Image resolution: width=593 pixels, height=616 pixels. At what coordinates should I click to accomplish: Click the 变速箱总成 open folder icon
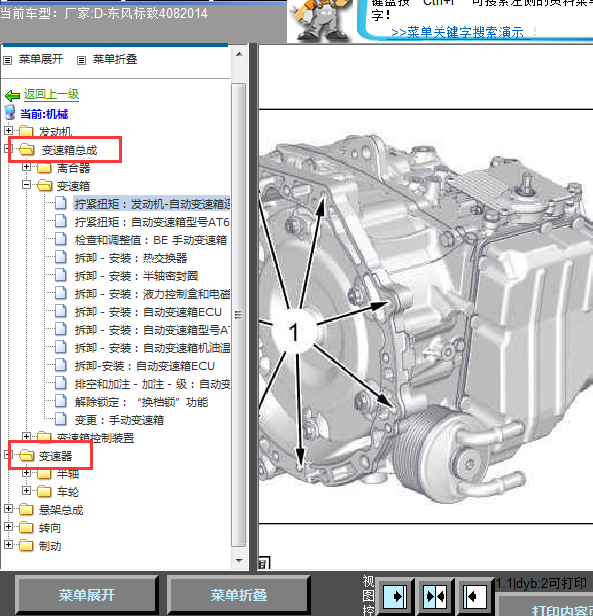[x=26, y=149]
